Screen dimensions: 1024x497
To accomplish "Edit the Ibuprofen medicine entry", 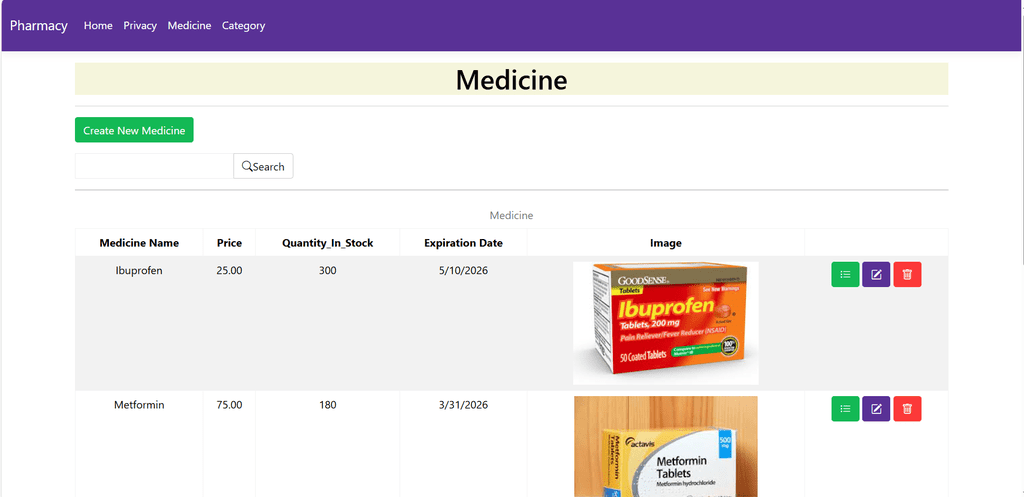I will pos(876,274).
